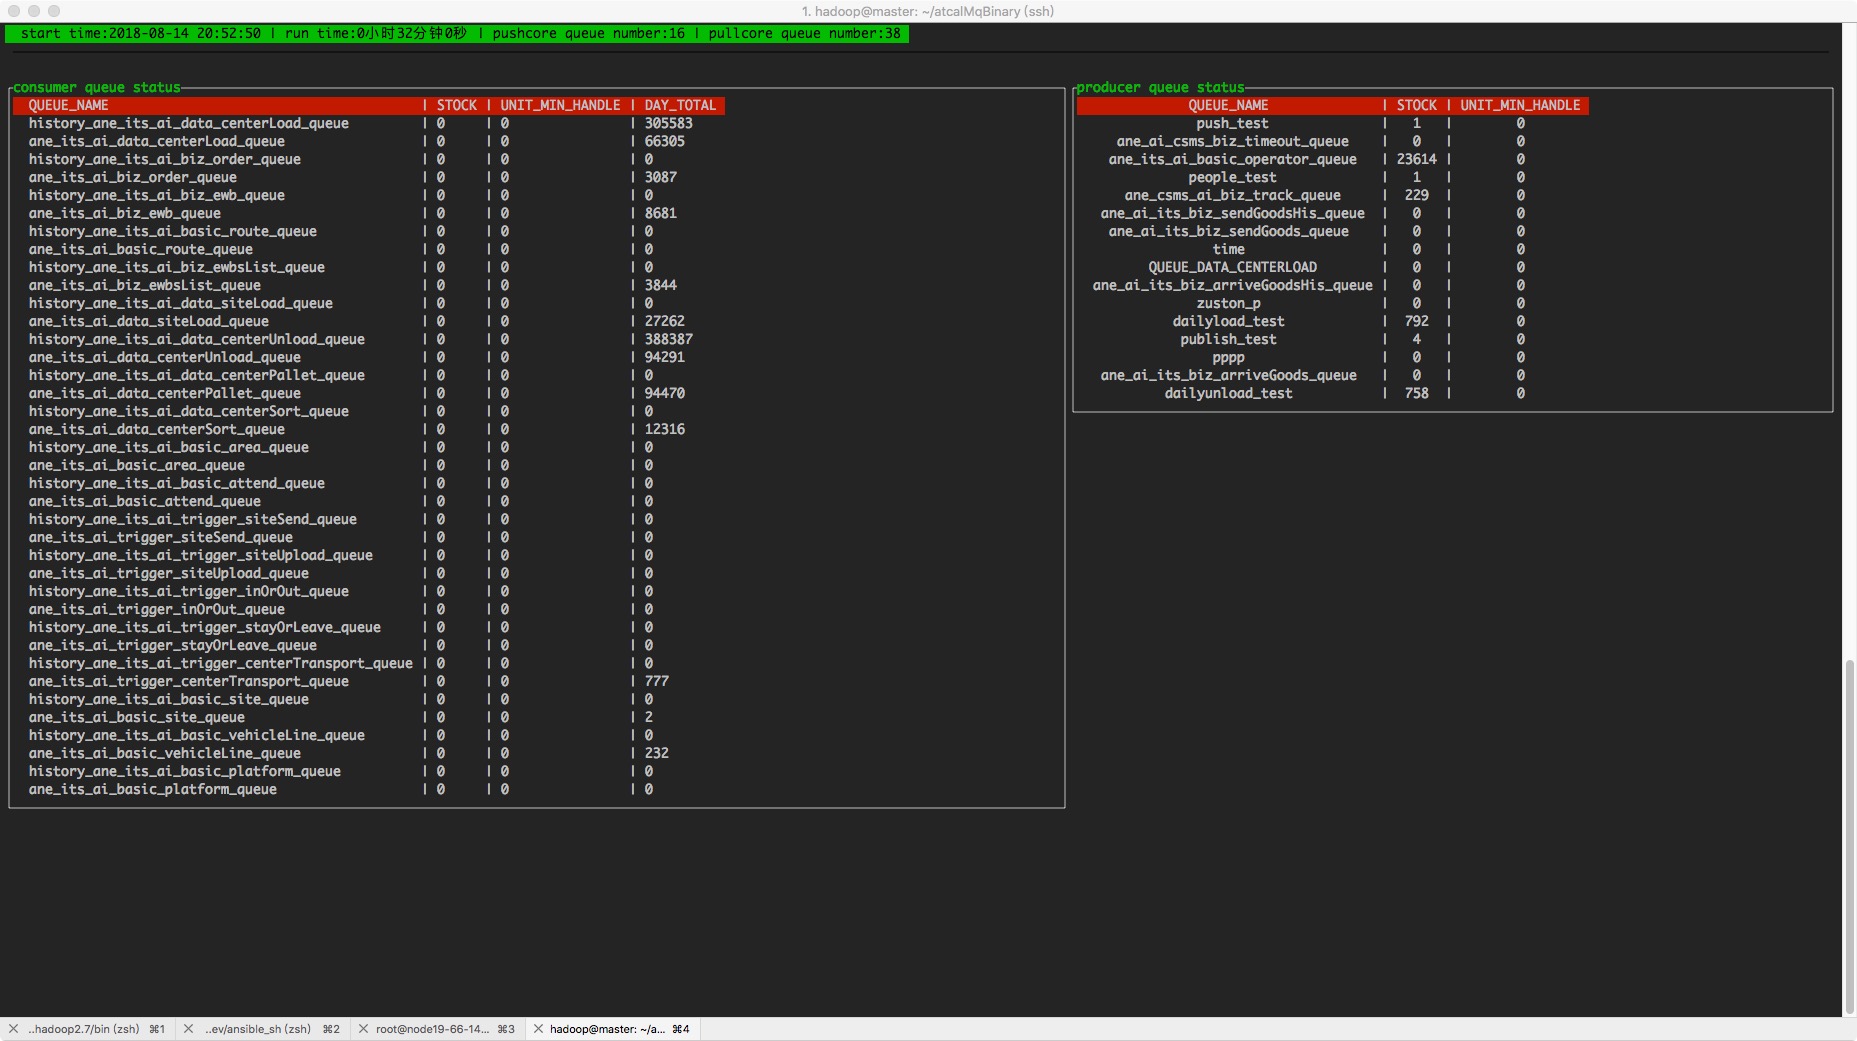Click the day total value 8681
Viewport: 1857px width, 1041px height.
click(660, 213)
